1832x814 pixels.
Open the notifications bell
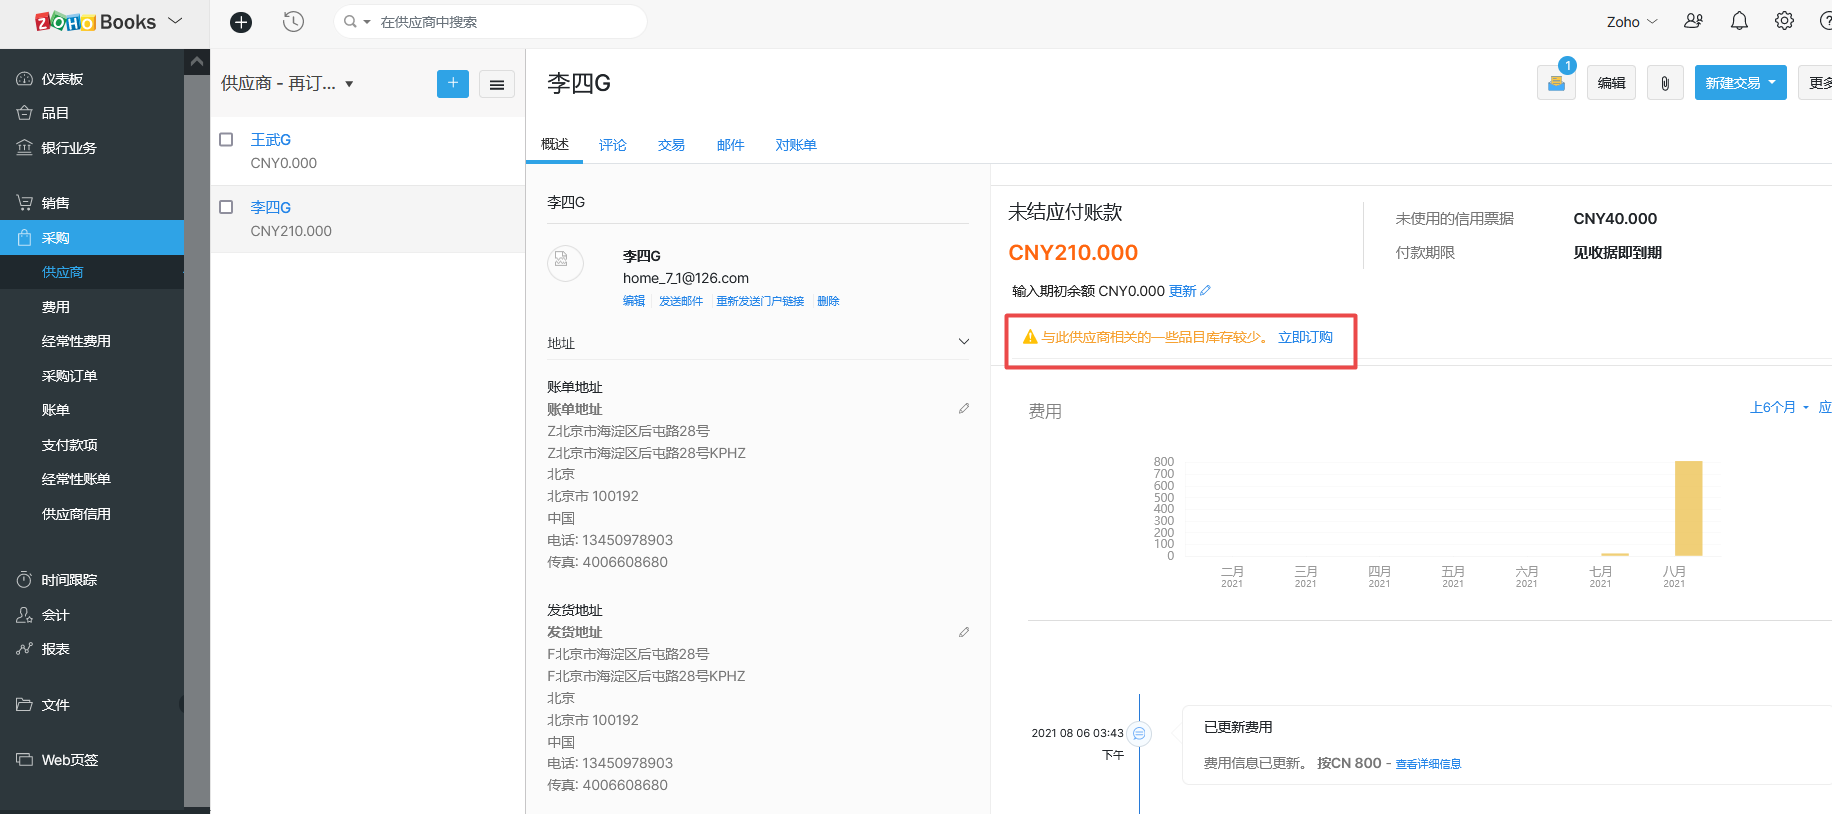[x=1739, y=21]
